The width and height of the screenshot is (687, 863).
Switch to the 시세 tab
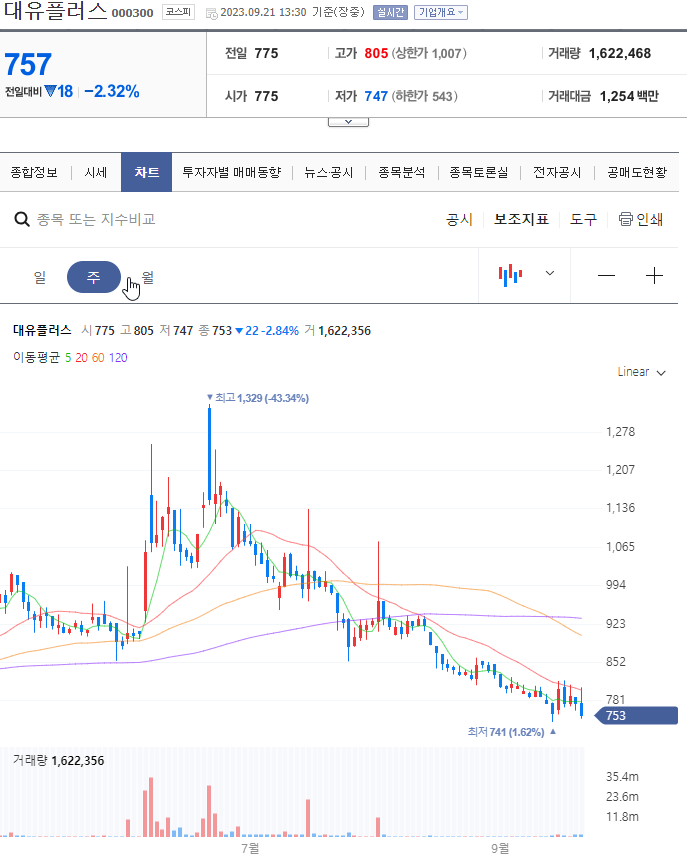coord(95,171)
